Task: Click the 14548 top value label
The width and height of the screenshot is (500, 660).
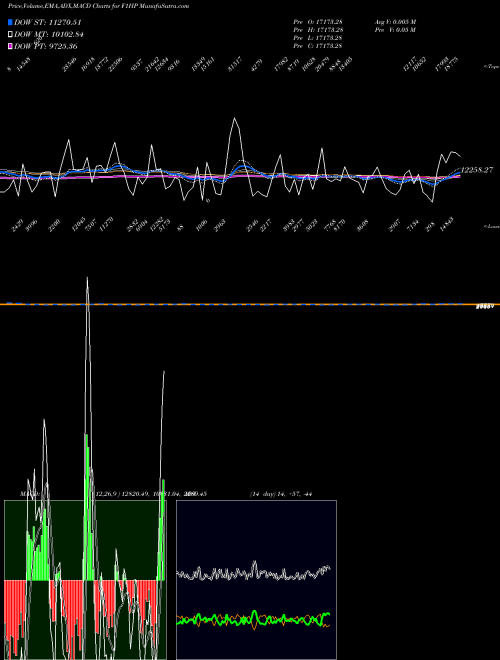Action: (24, 64)
